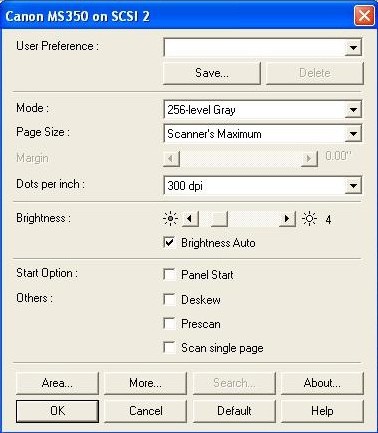Open the Area... settings
Viewport: 378px width, 433px height.
[x=57, y=383]
